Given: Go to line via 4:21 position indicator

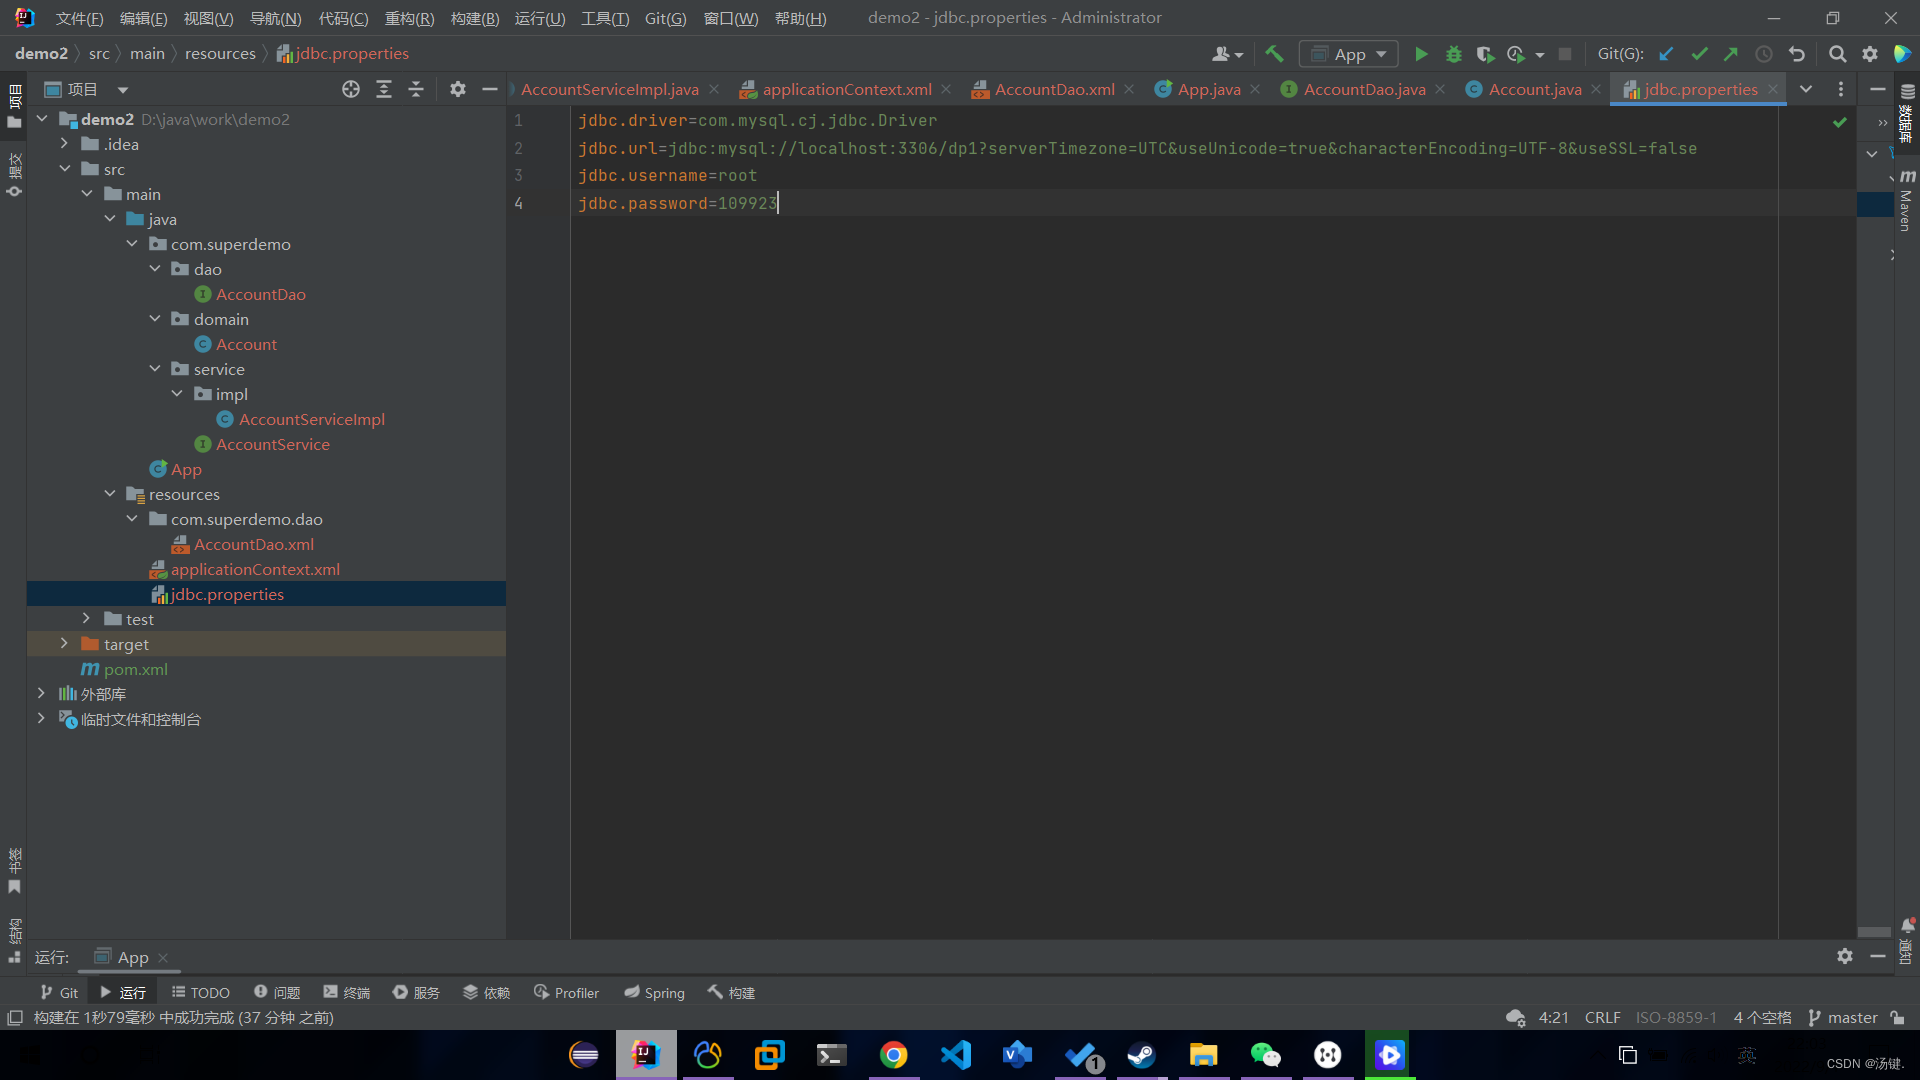Looking at the screenshot, I should point(1553,1017).
